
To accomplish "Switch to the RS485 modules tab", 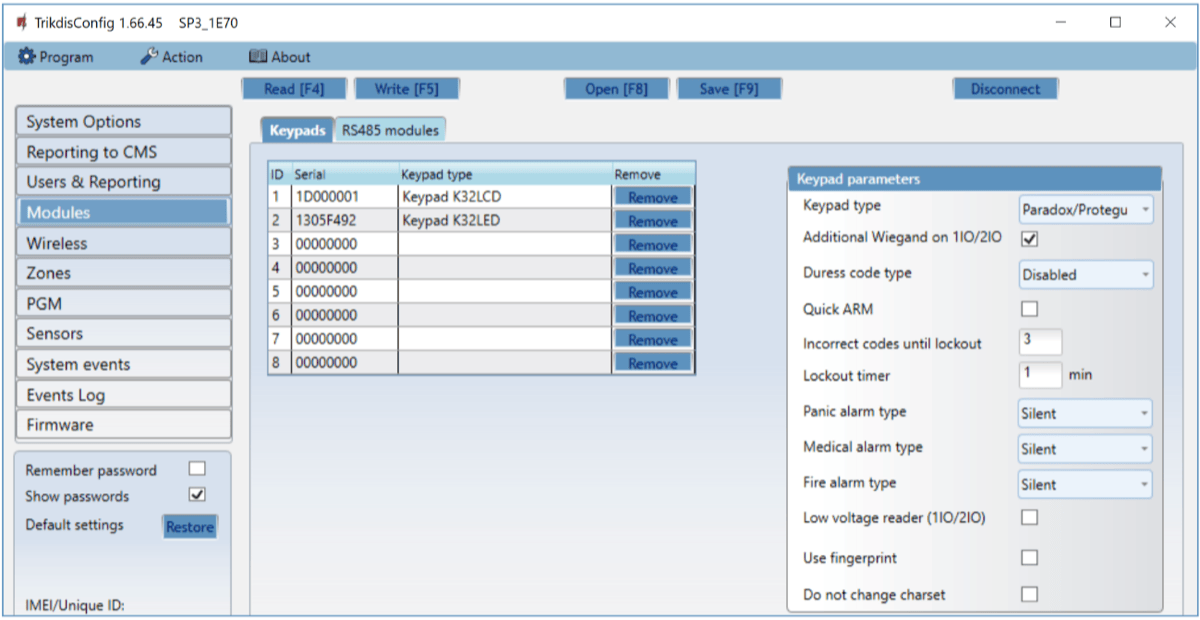I will click(390, 130).
